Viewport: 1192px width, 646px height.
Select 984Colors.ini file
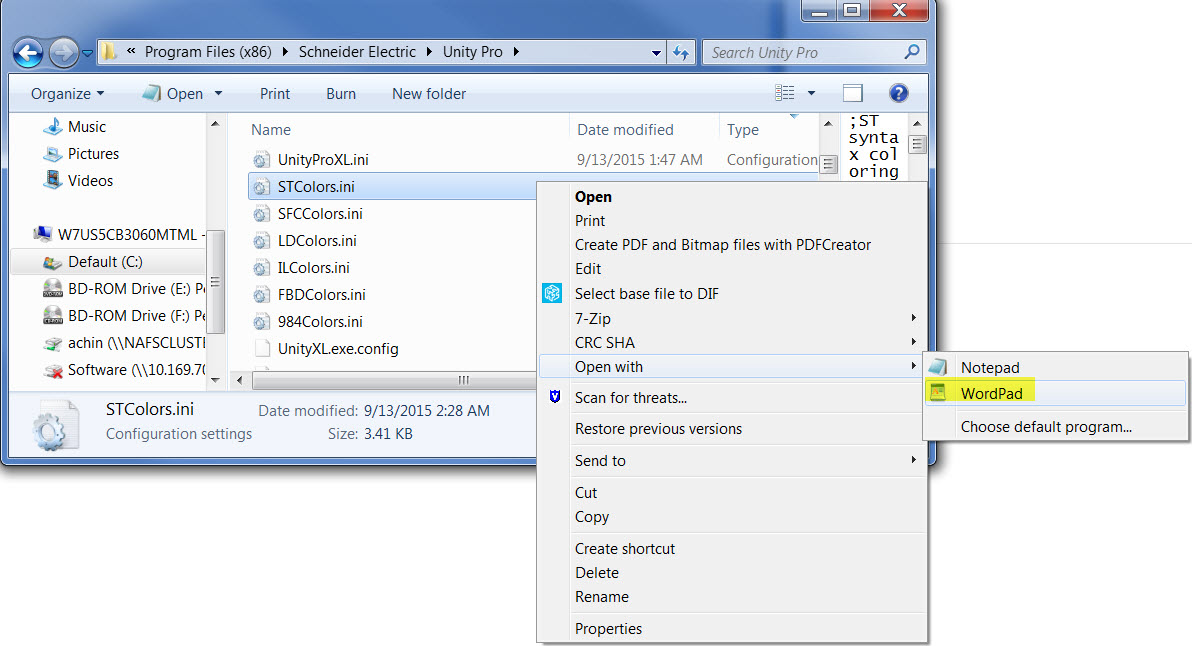point(320,321)
